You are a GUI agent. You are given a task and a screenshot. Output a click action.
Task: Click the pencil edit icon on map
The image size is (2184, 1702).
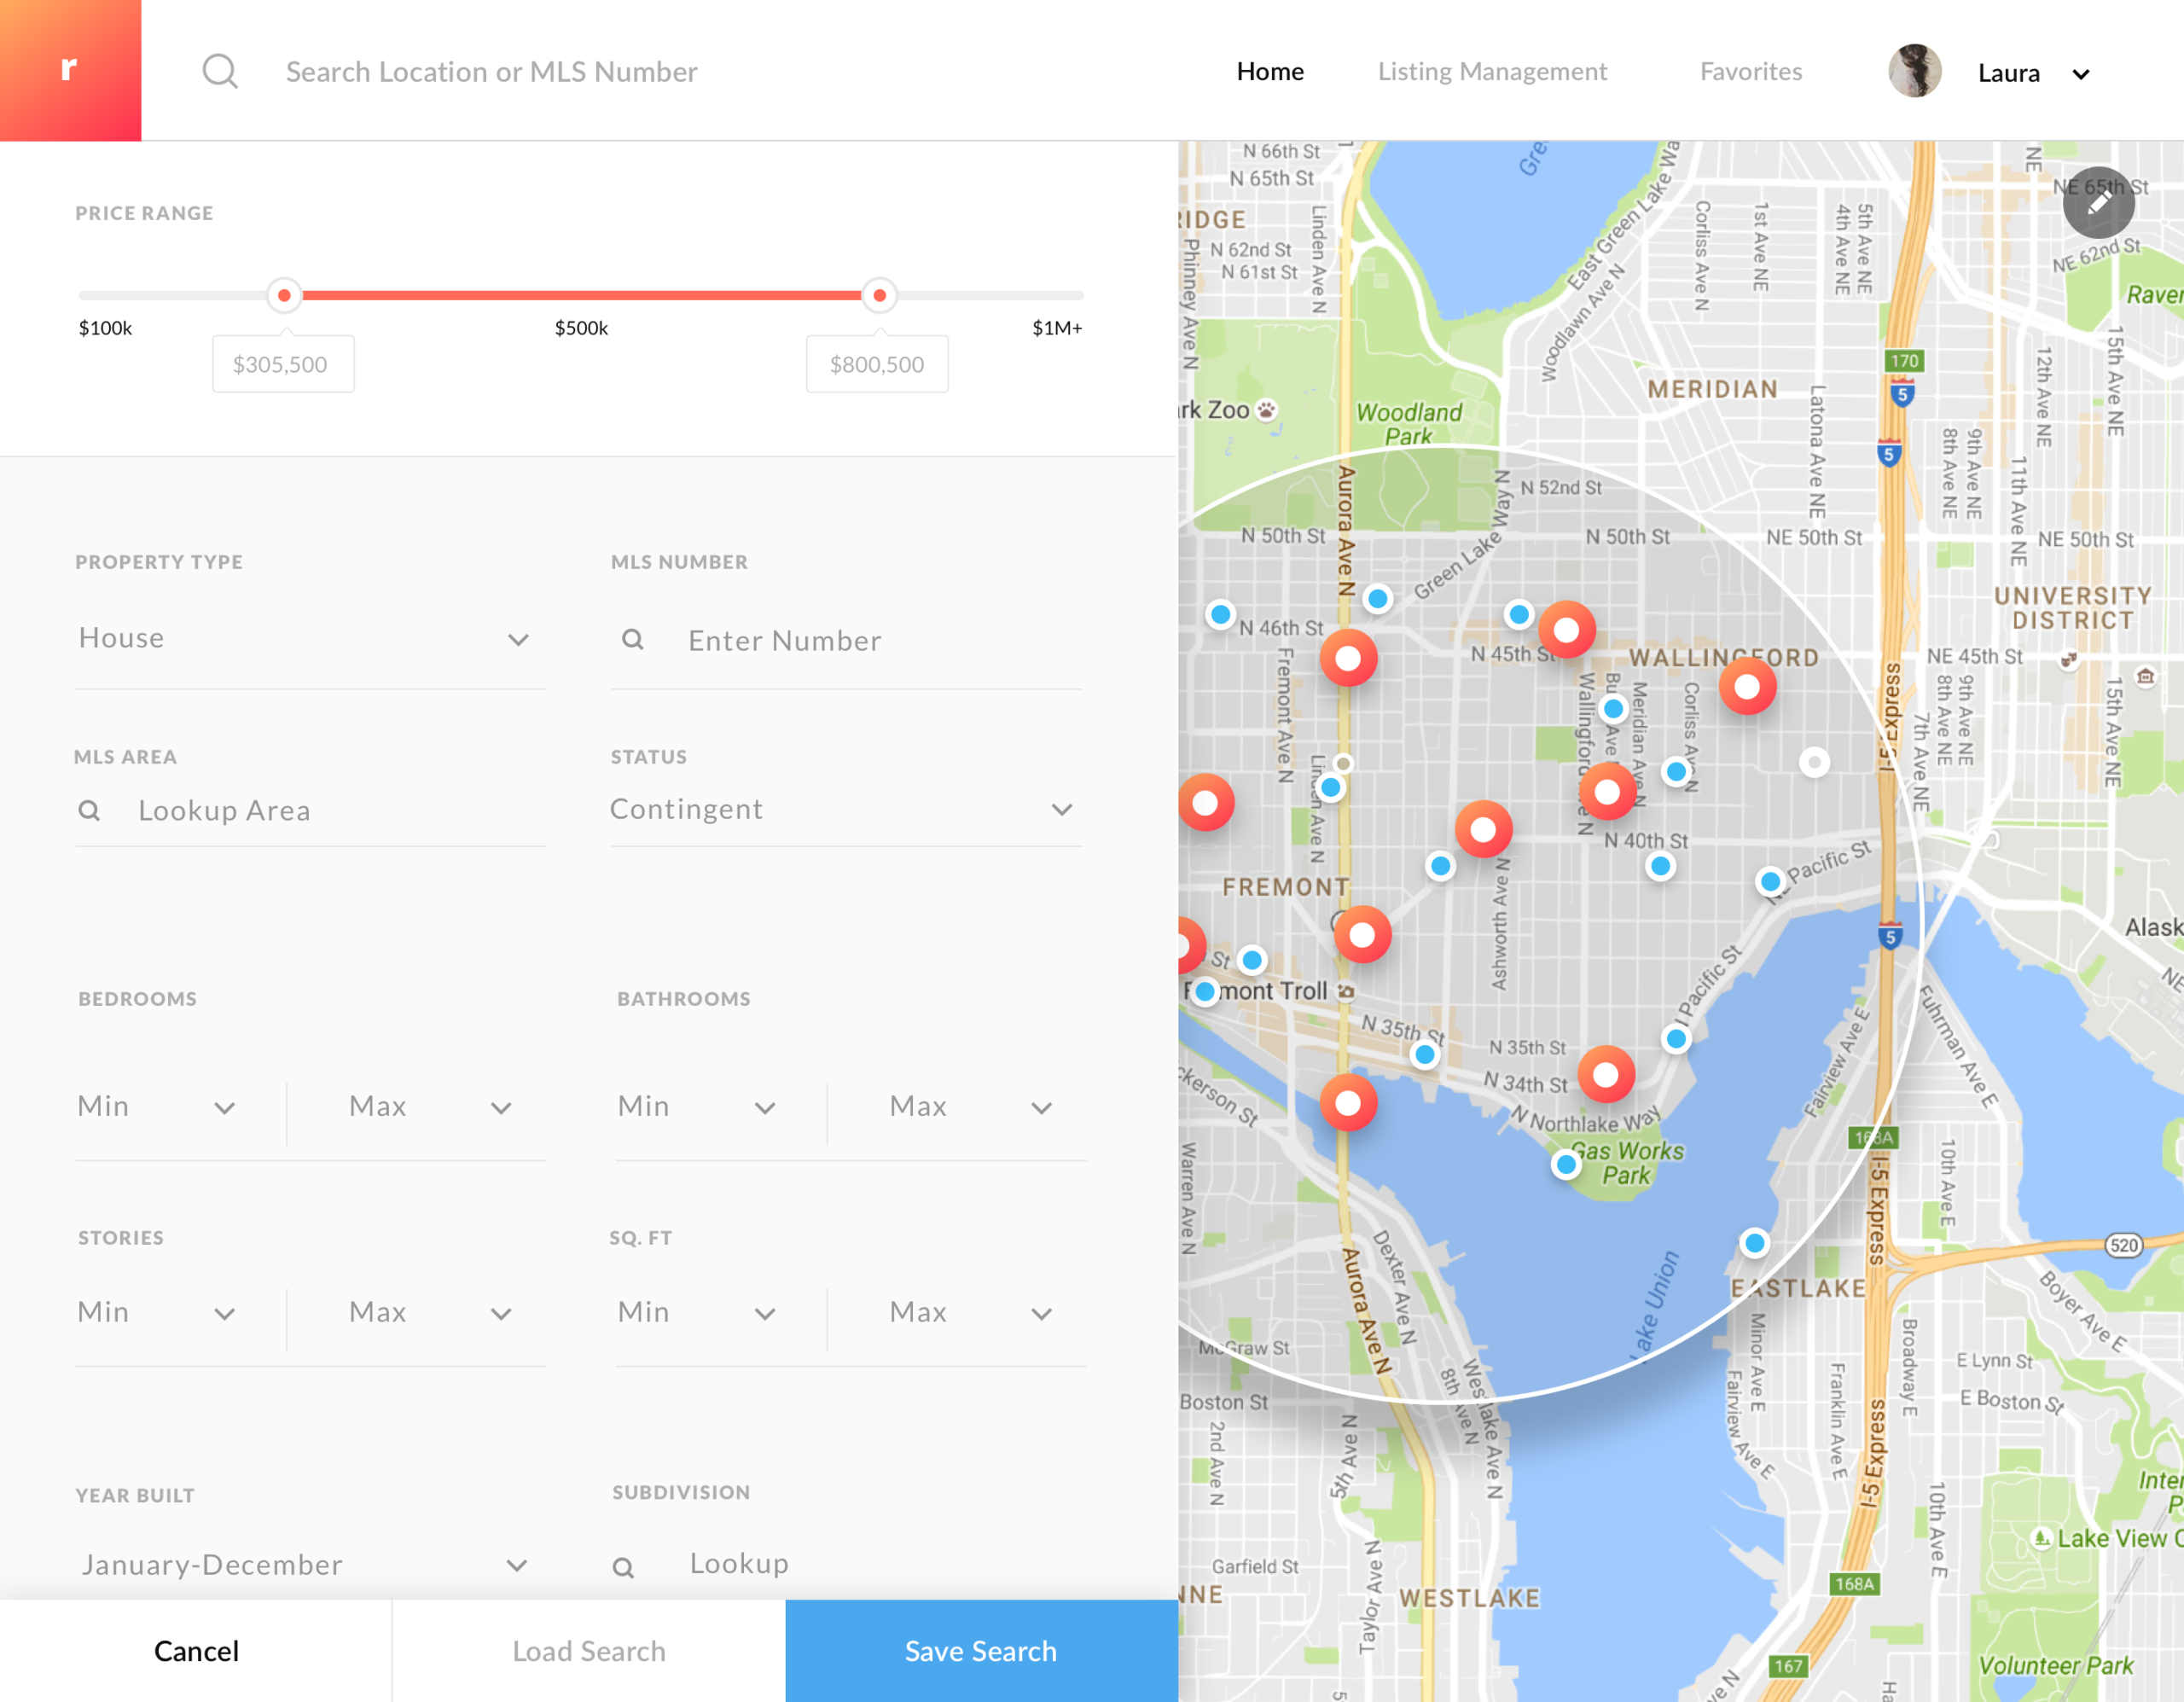coord(2099,202)
